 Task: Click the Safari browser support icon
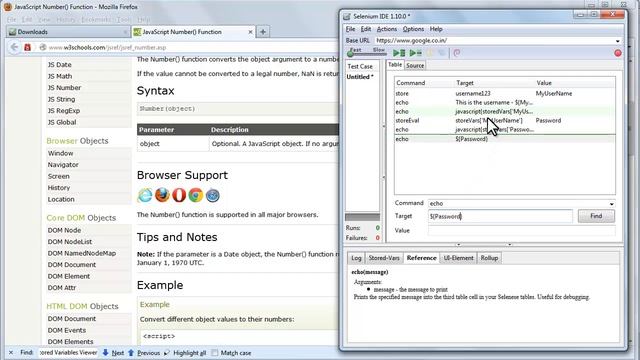point(213,196)
